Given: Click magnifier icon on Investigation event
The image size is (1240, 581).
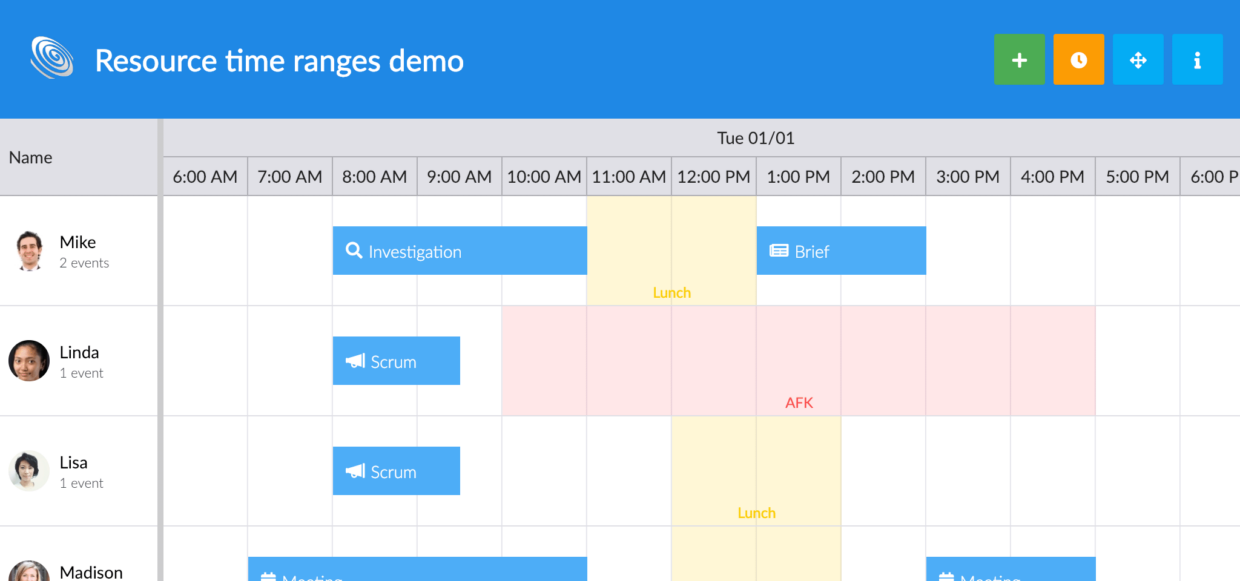Looking at the screenshot, I should (353, 251).
